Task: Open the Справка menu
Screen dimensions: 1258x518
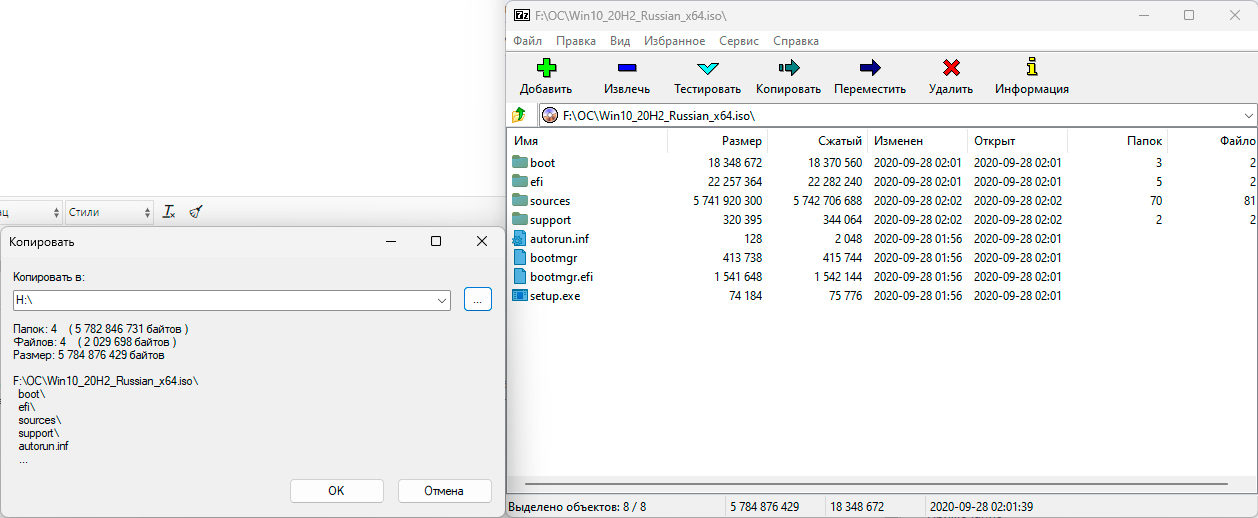Action: pyautogui.click(x=796, y=41)
